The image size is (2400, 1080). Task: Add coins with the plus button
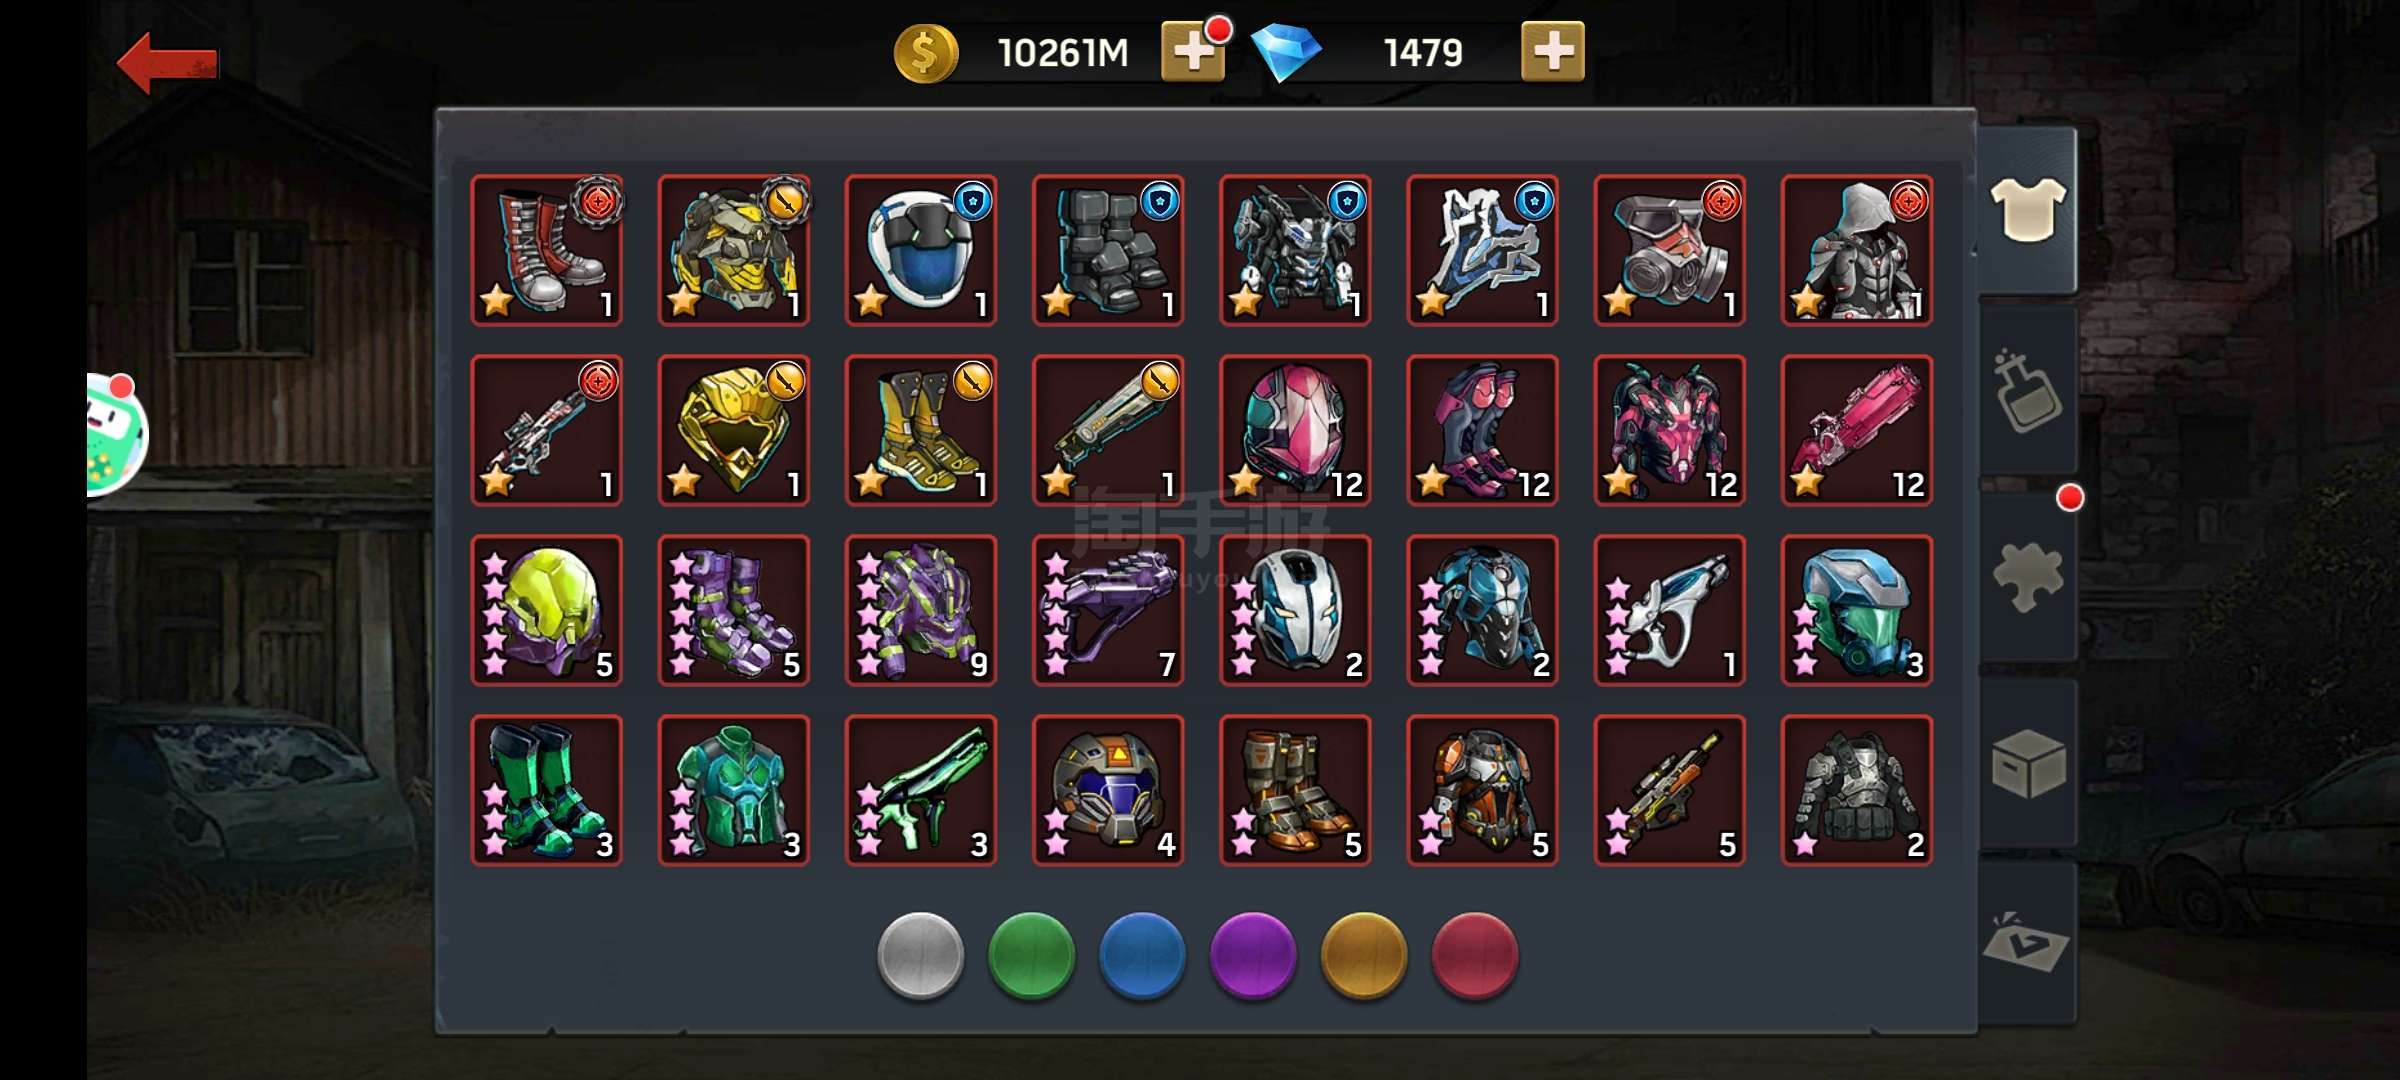pos(1192,51)
